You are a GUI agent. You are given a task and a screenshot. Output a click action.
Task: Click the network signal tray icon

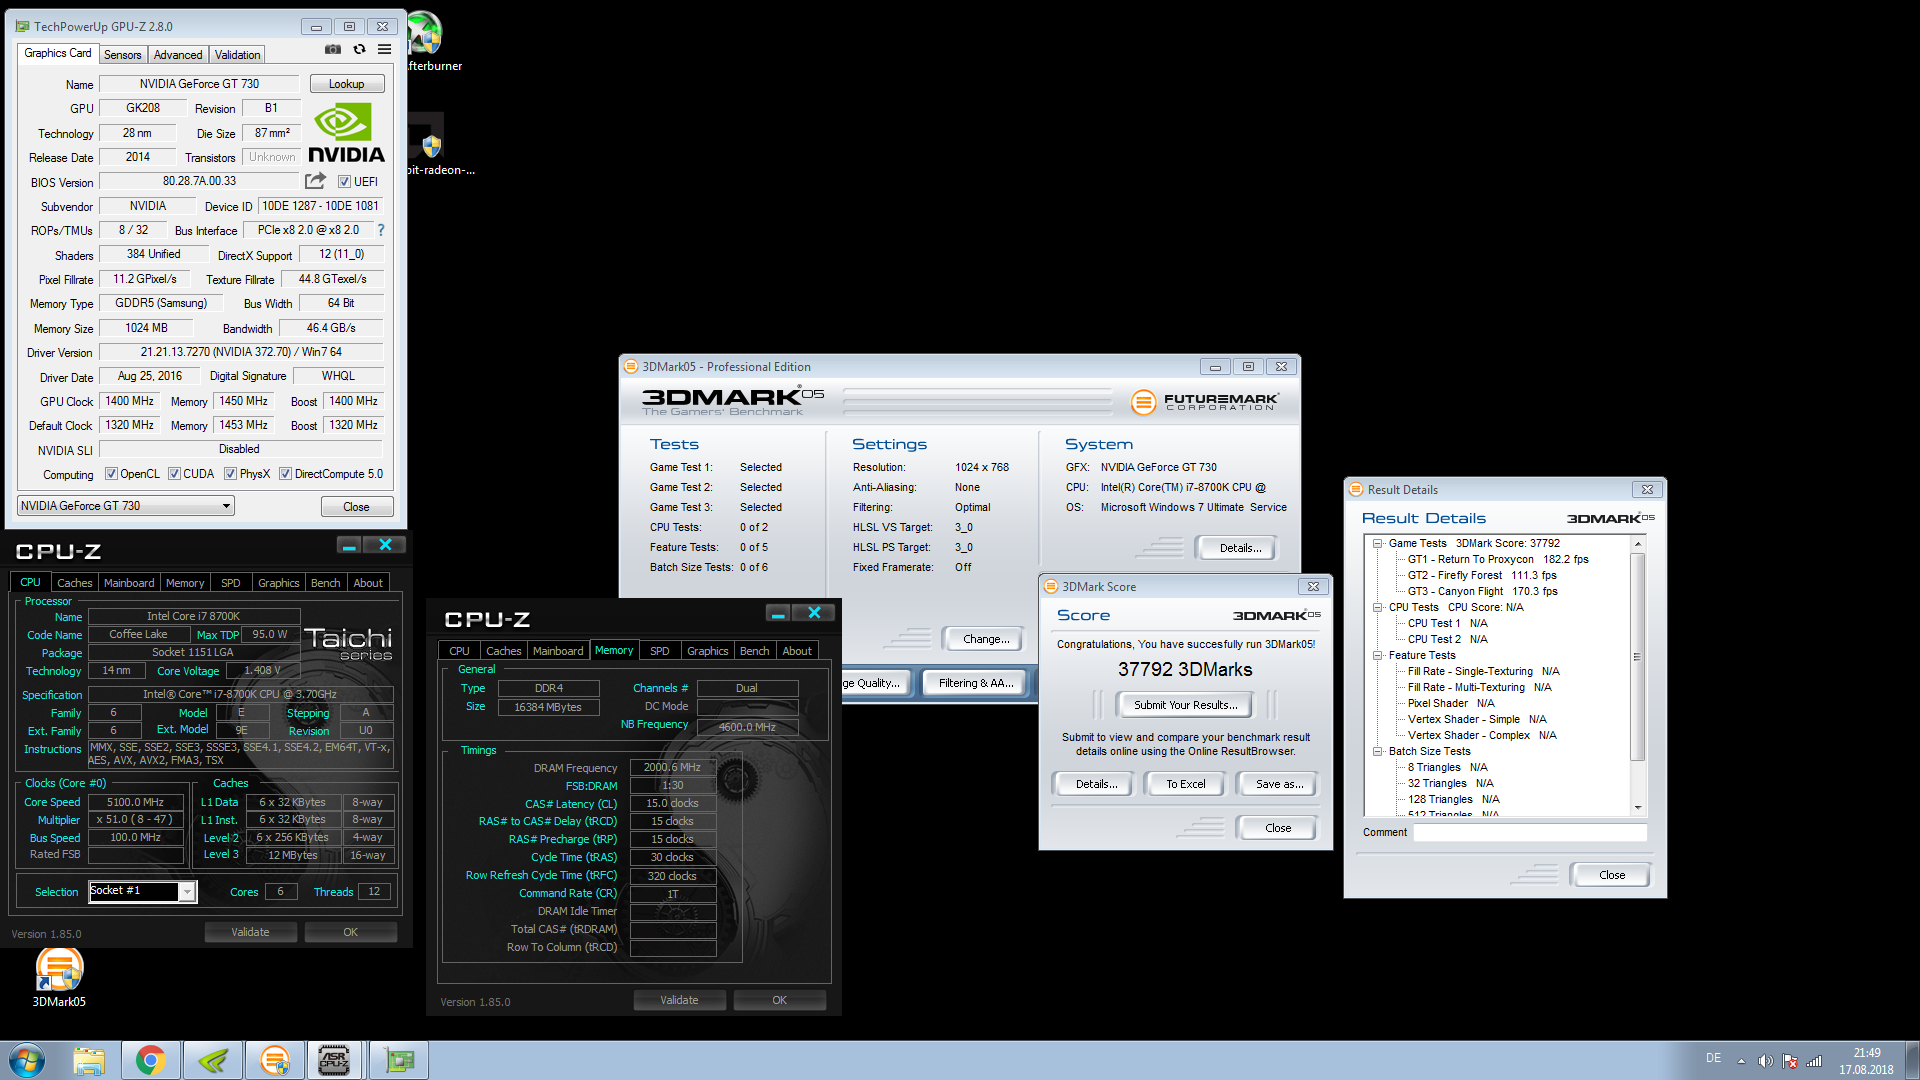[1814, 1061]
